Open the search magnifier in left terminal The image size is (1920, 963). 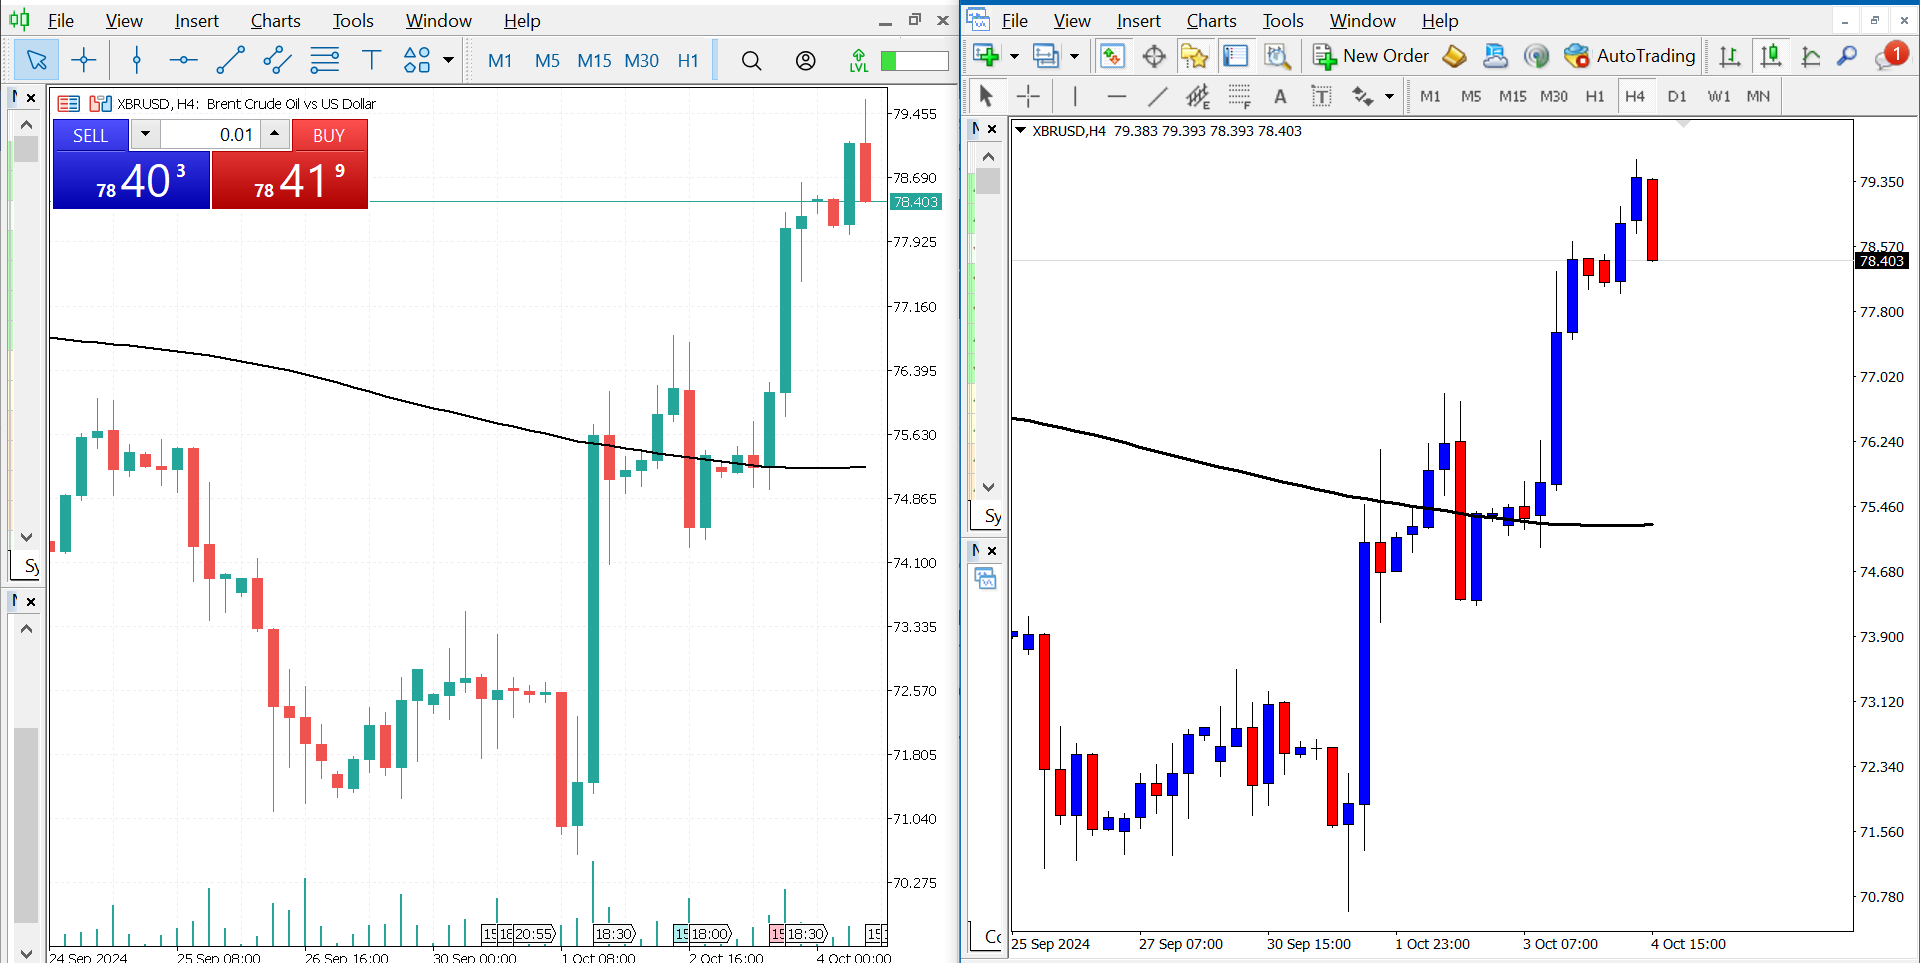tap(751, 61)
